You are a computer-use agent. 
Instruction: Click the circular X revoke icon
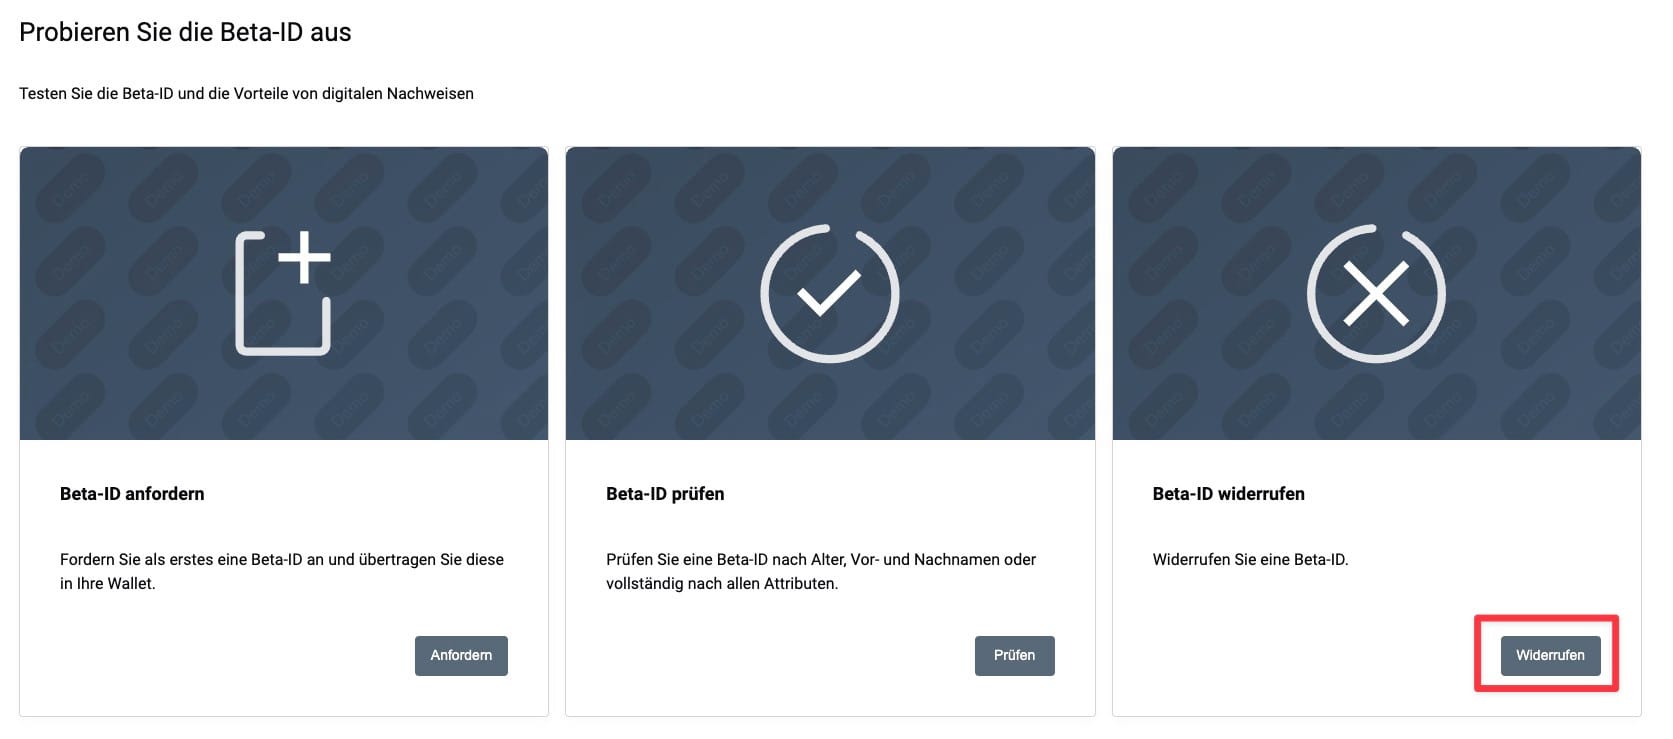[1376, 293]
